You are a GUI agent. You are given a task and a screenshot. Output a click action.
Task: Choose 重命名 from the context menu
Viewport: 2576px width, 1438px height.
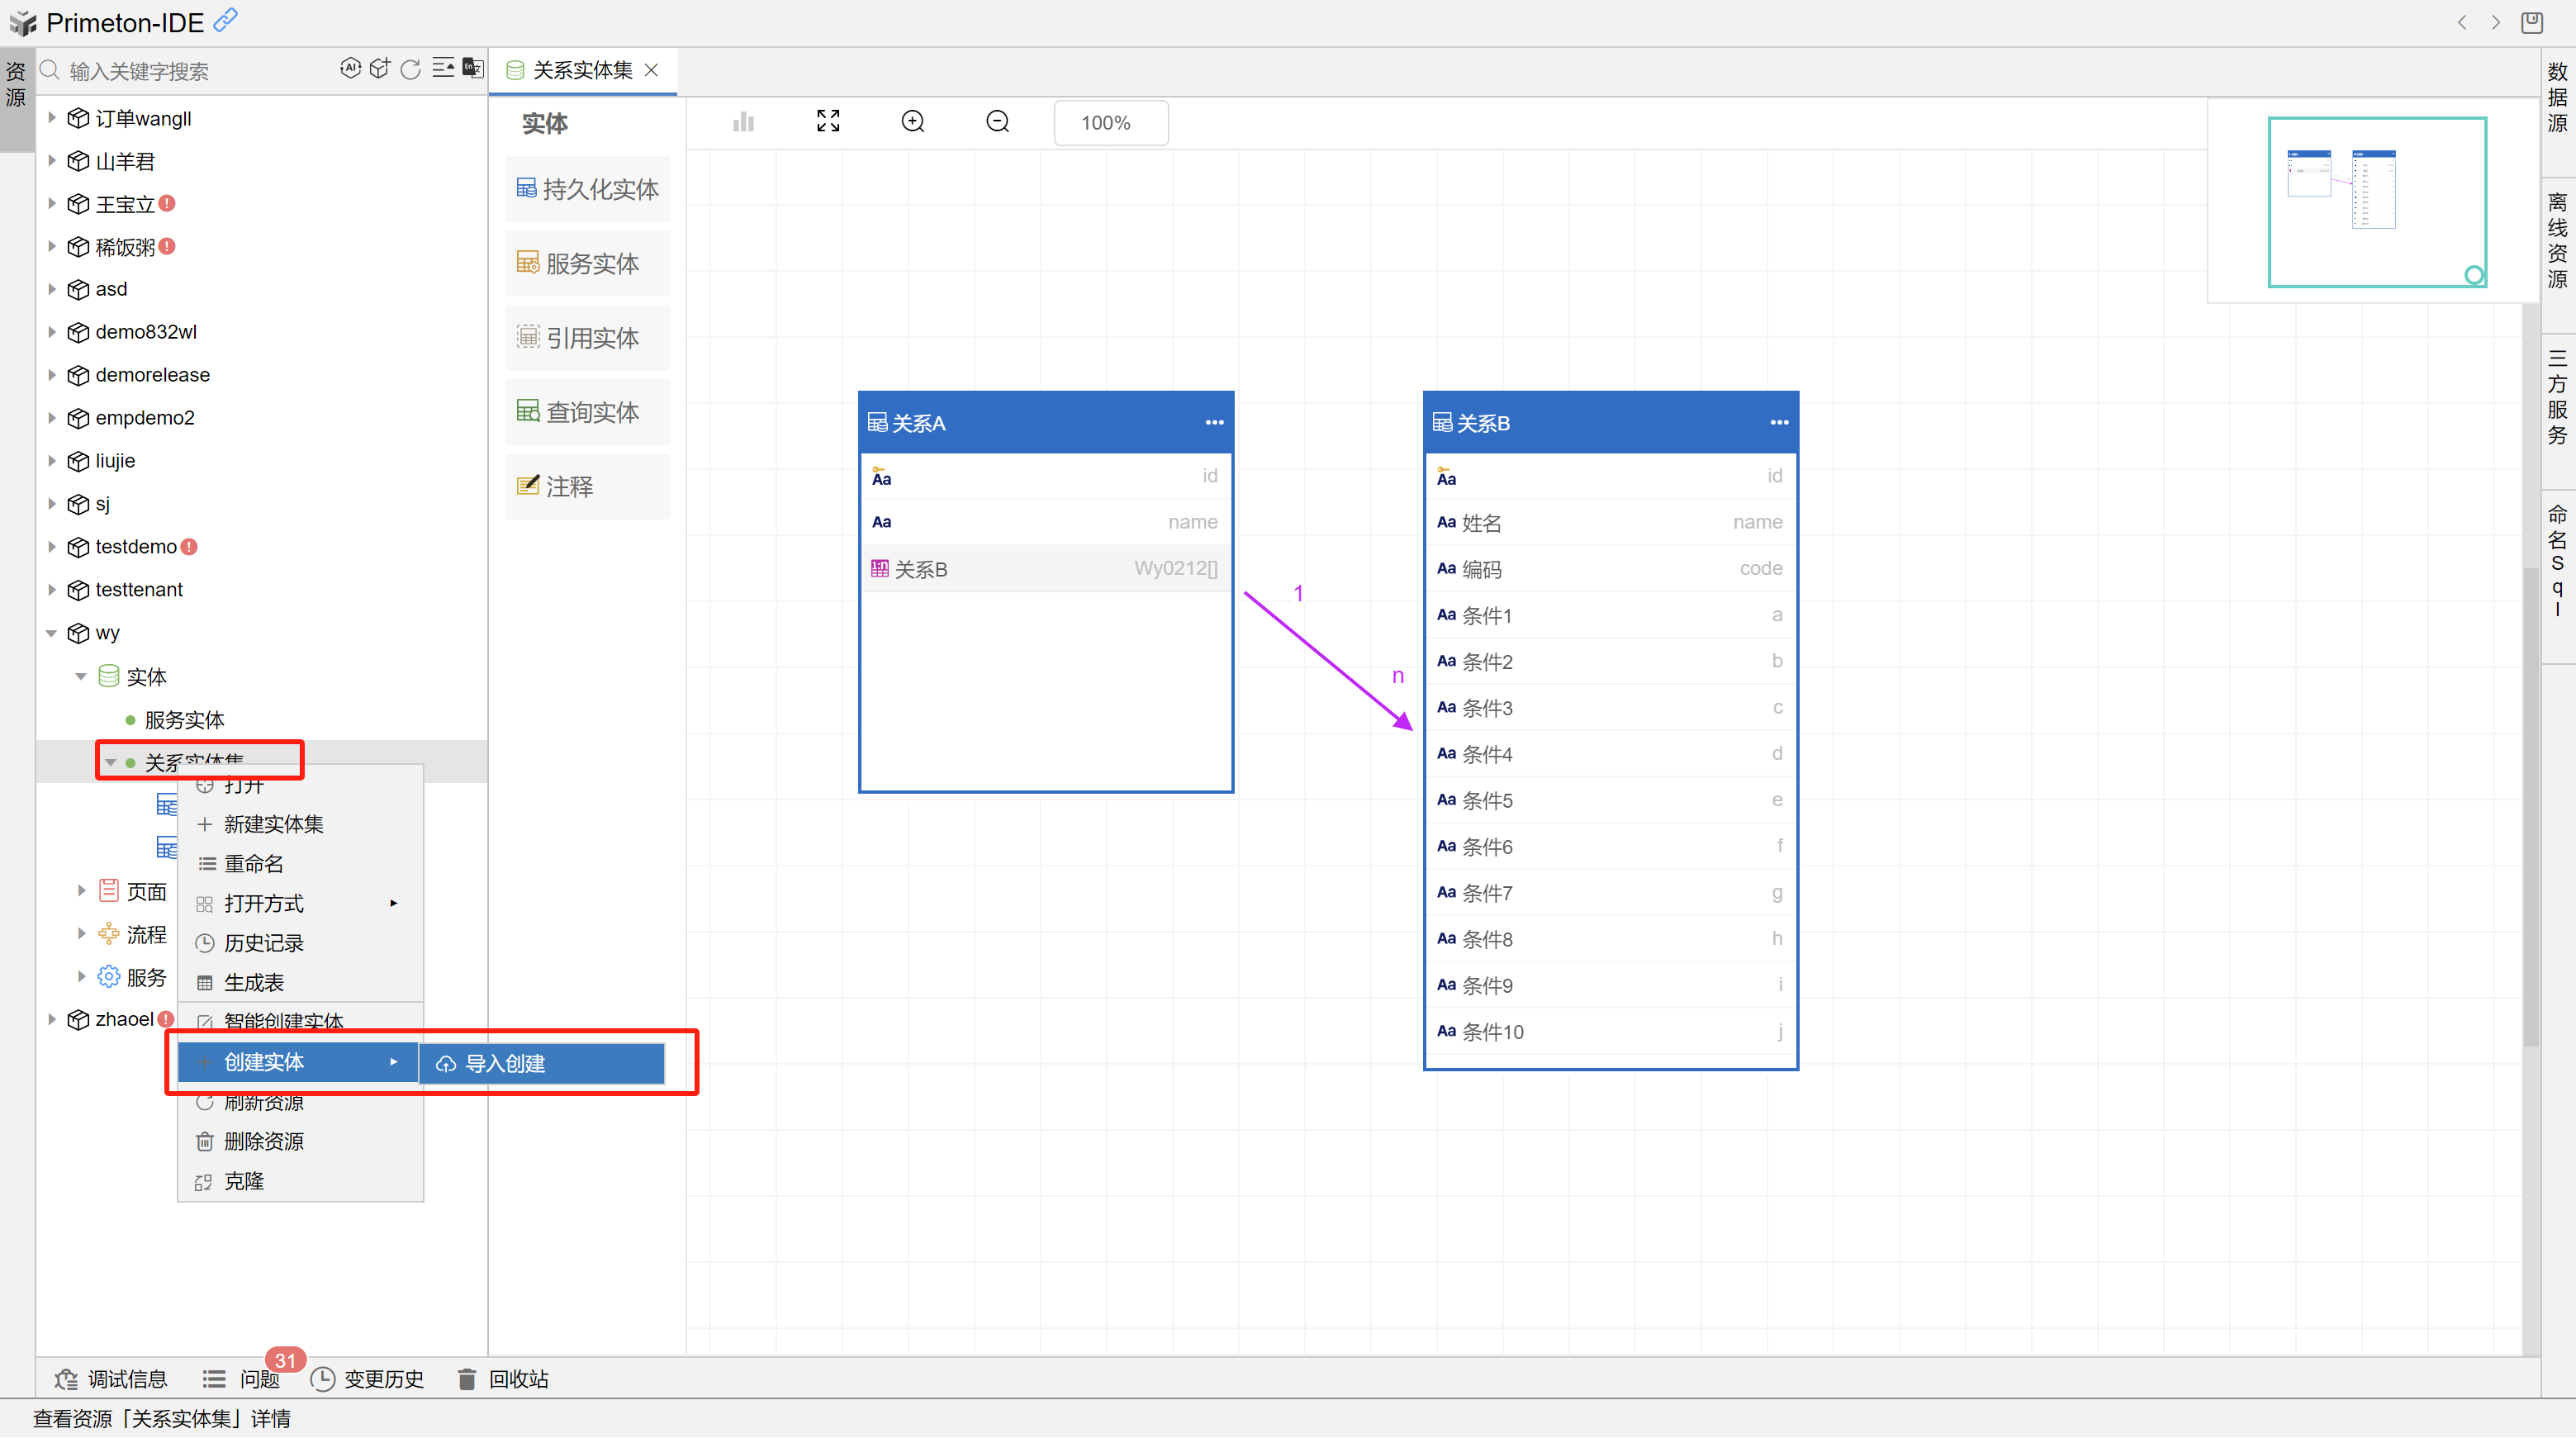coord(254,863)
